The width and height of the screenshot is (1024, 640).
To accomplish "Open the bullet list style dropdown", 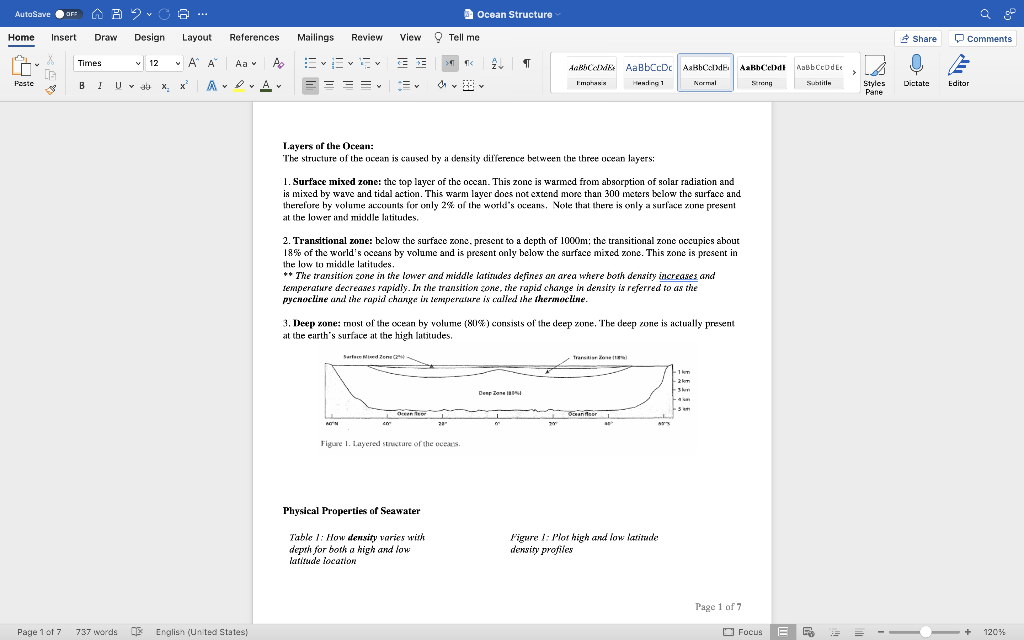I will (x=323, y=63).
